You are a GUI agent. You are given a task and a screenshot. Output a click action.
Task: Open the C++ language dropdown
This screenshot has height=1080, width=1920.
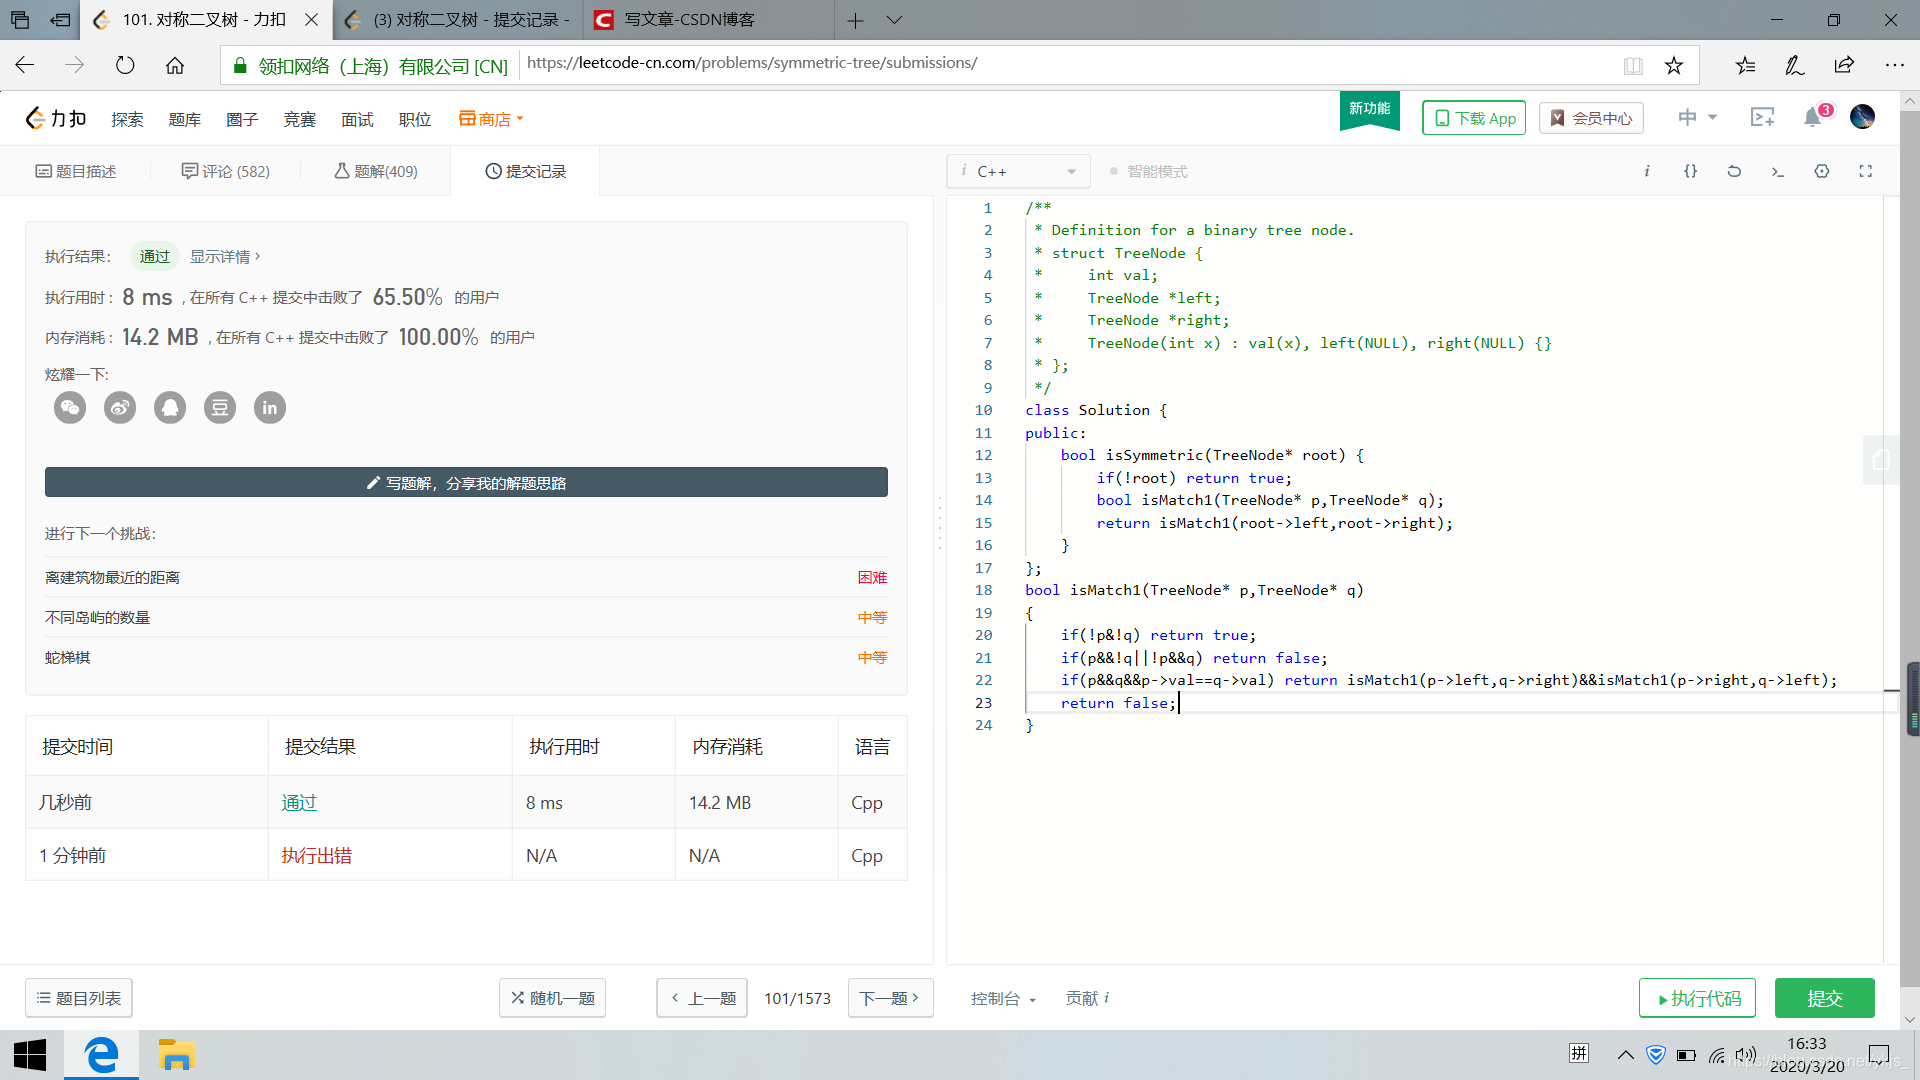tap(1018, 172)
